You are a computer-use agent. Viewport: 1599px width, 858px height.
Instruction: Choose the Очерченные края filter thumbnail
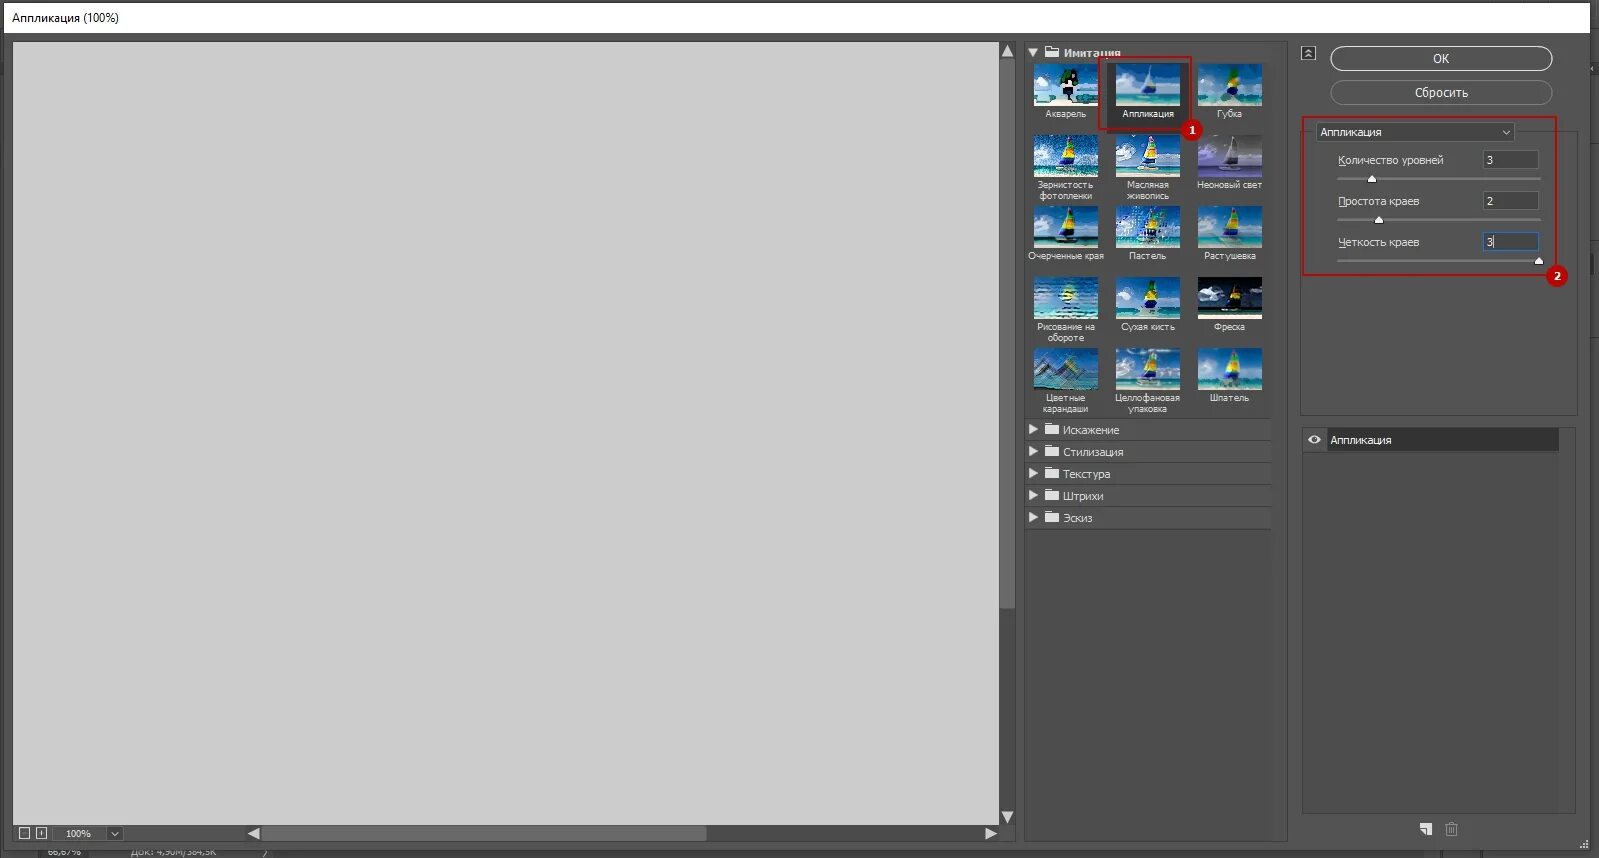click(1066, 227)
